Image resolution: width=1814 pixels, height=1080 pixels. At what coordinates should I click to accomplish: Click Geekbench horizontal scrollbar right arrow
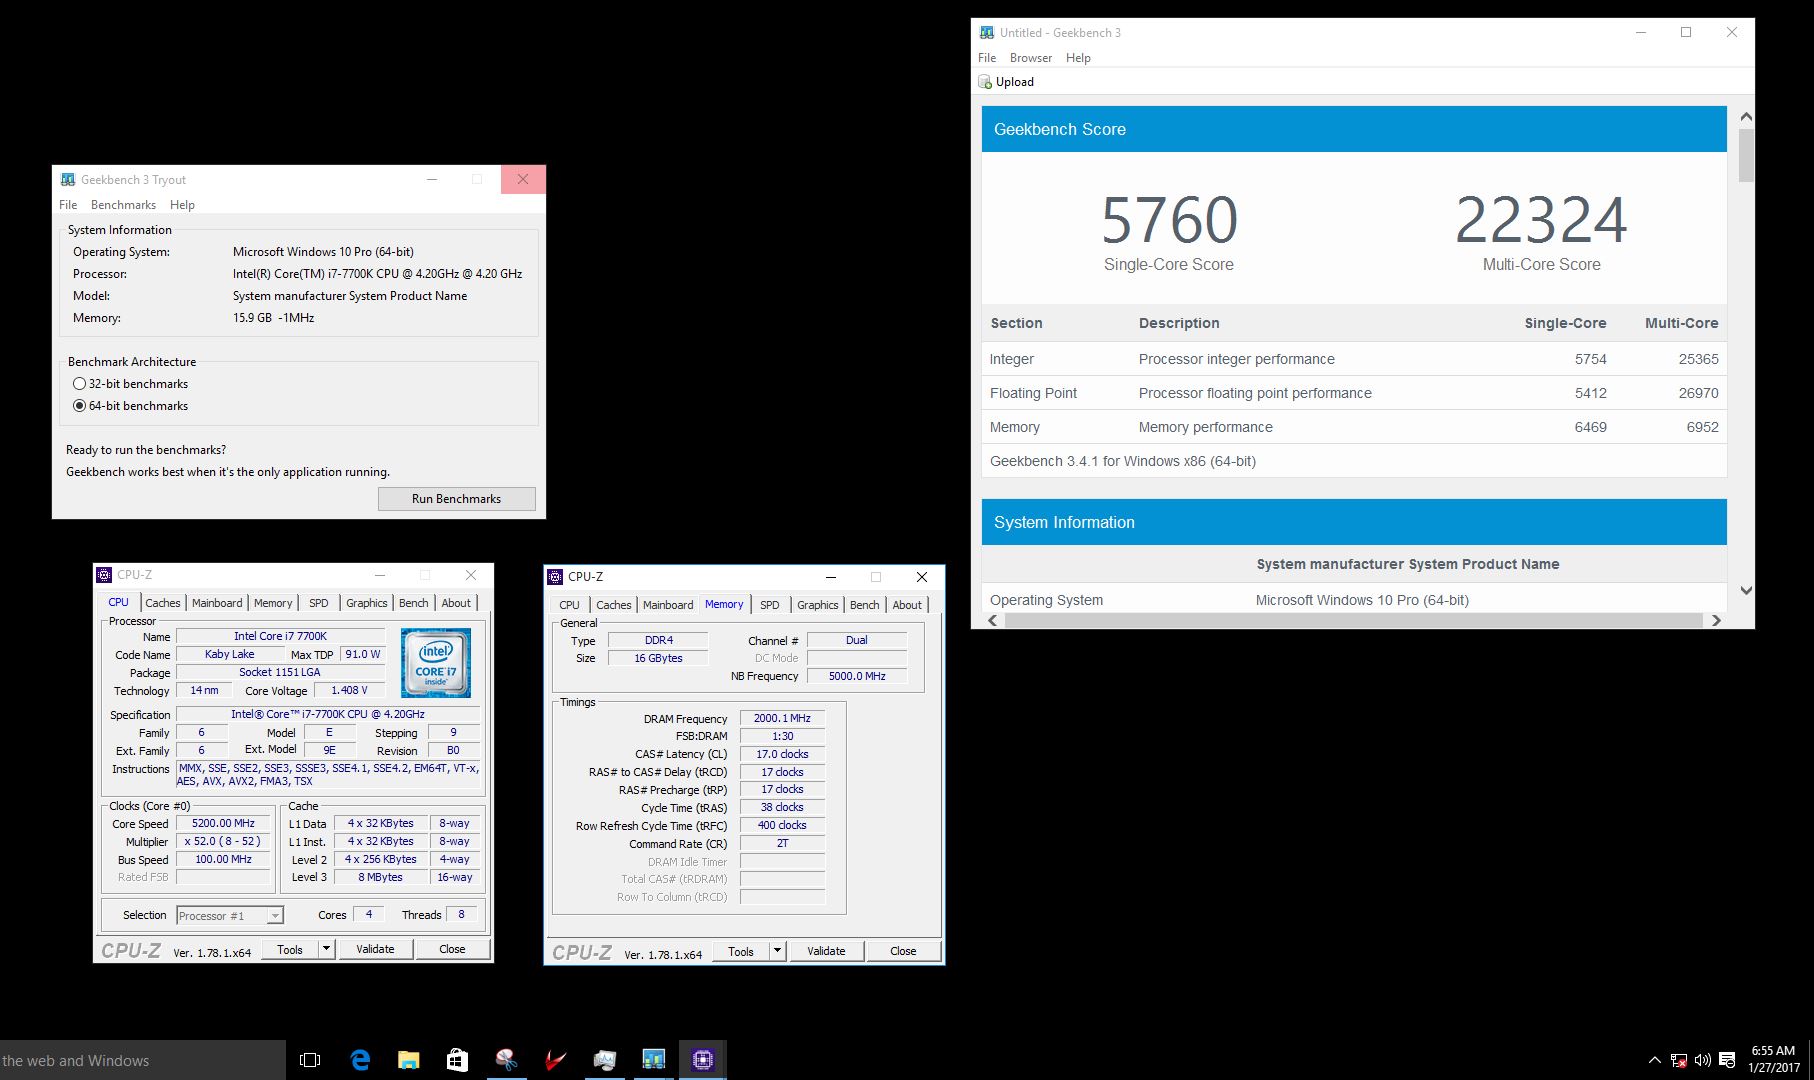(1716, 620)
